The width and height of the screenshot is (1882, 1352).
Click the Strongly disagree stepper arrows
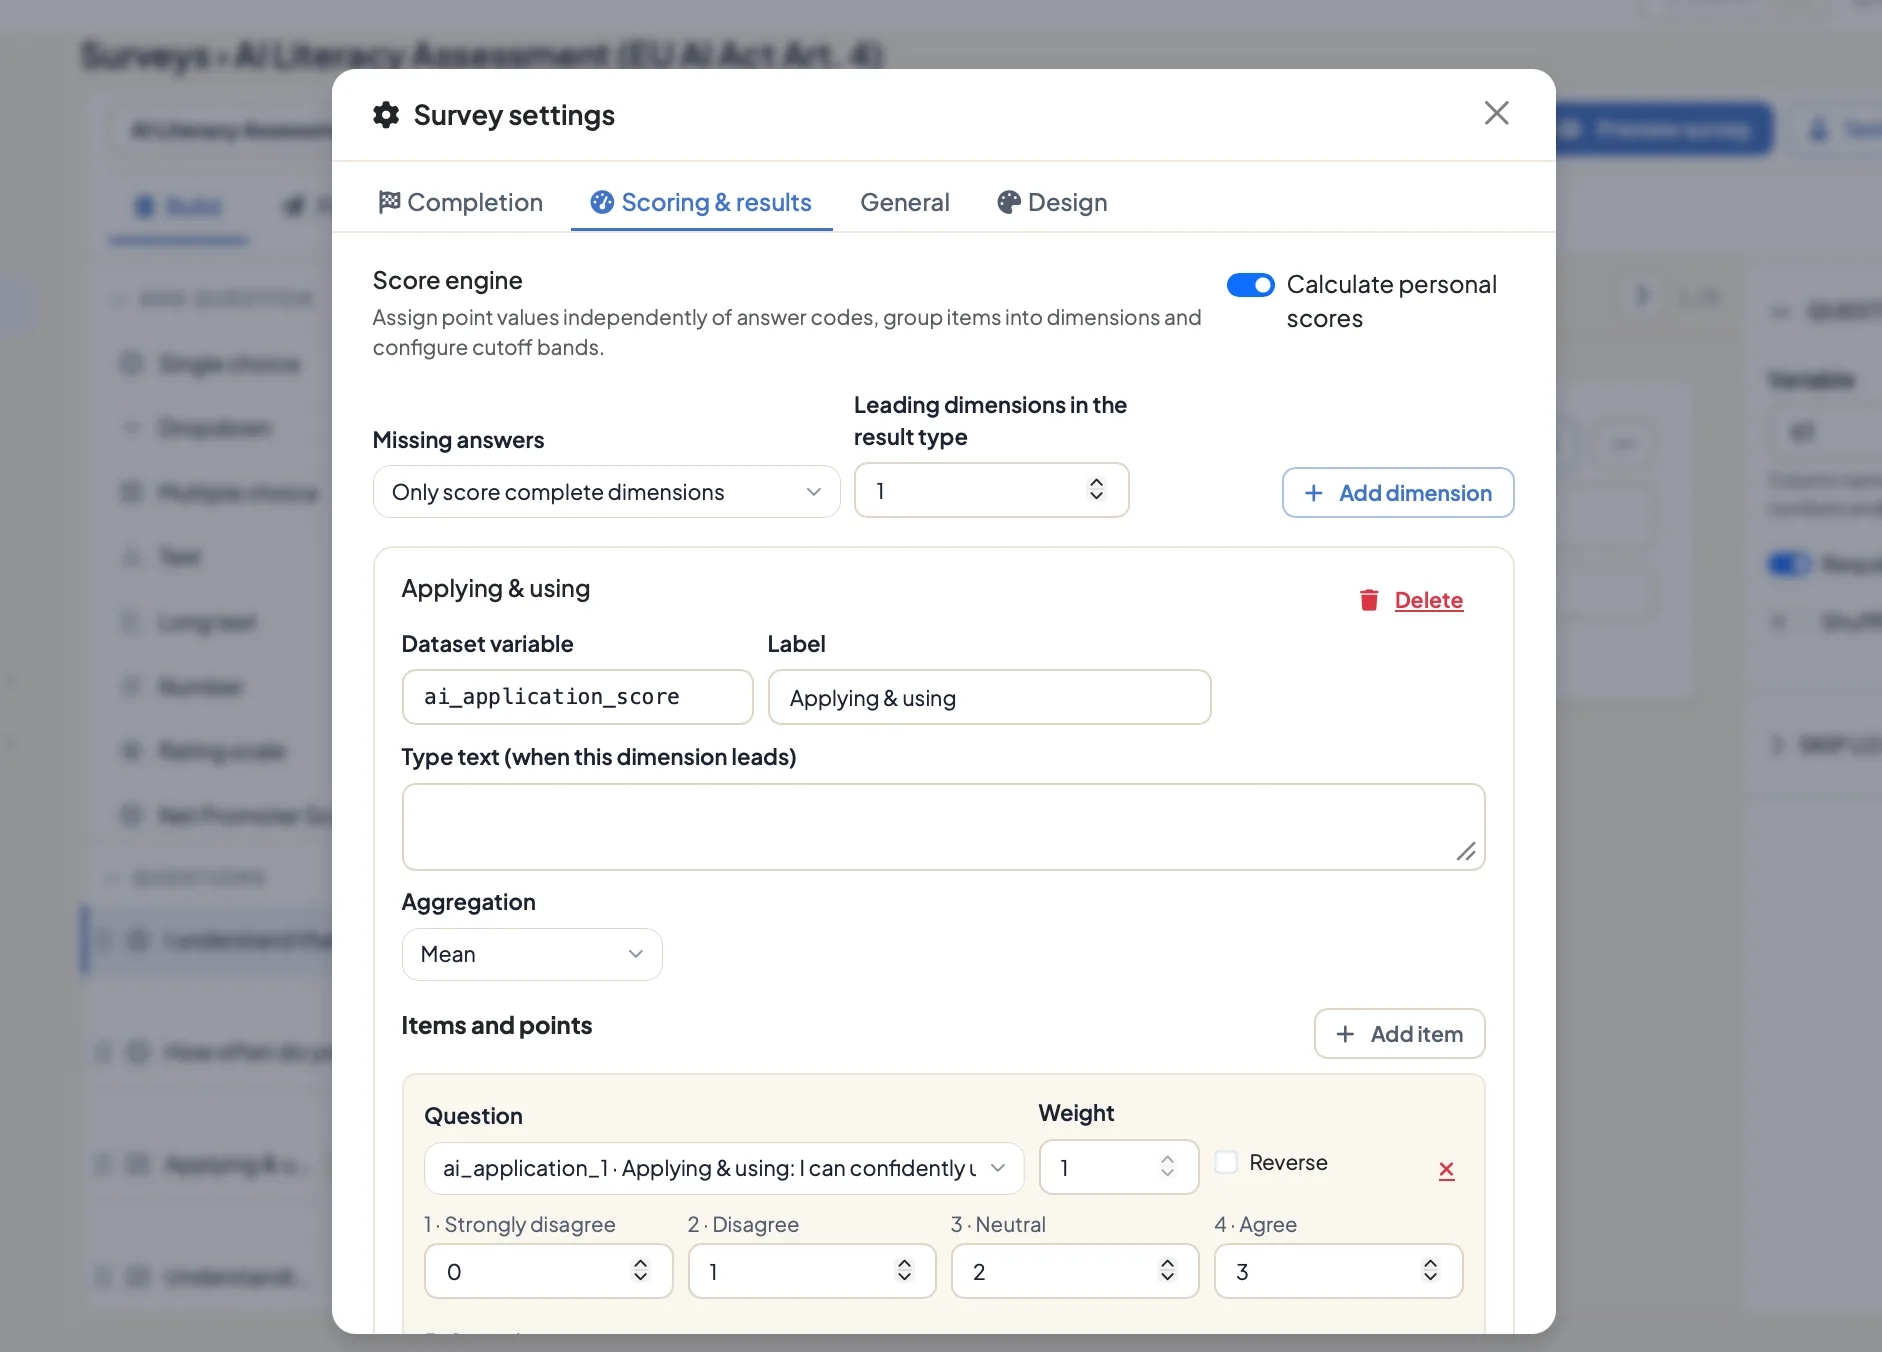coord(641,1270)
